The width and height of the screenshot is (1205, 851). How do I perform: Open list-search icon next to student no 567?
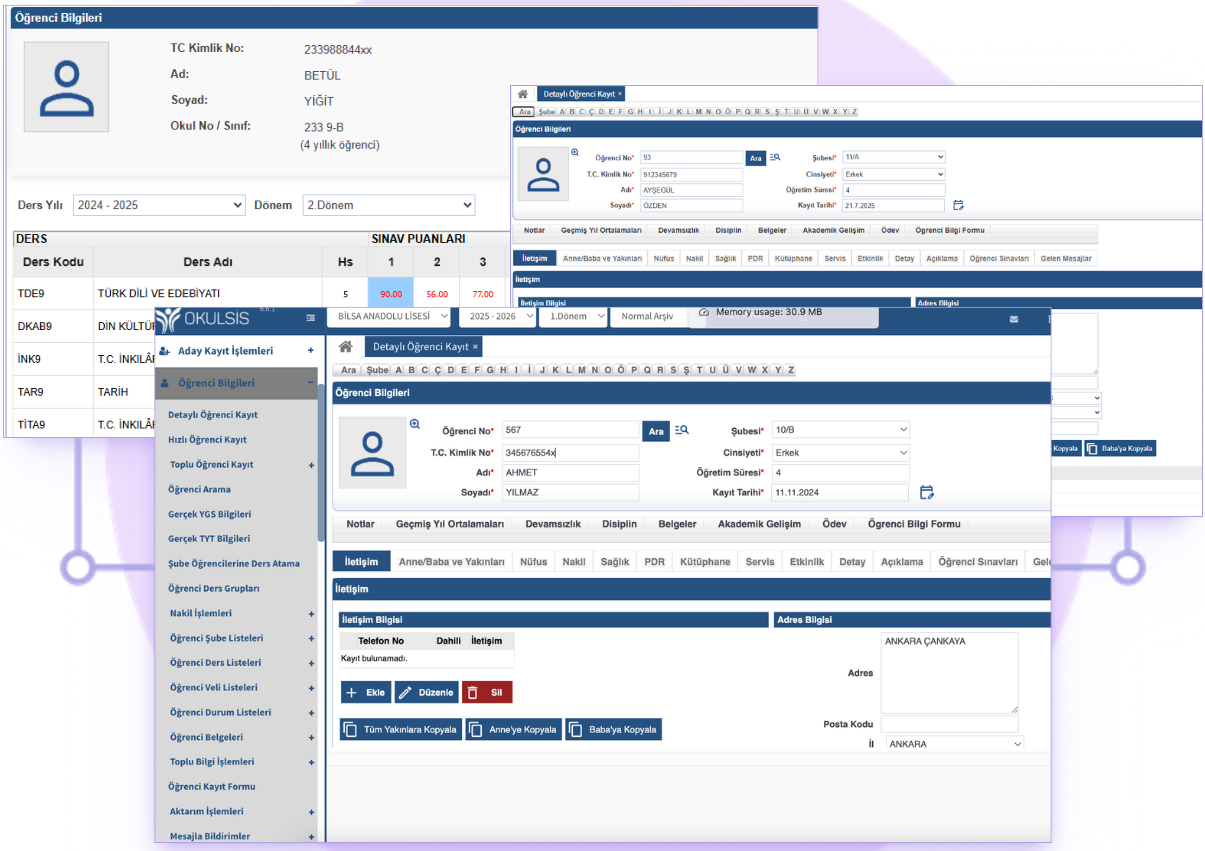[682, 430]
